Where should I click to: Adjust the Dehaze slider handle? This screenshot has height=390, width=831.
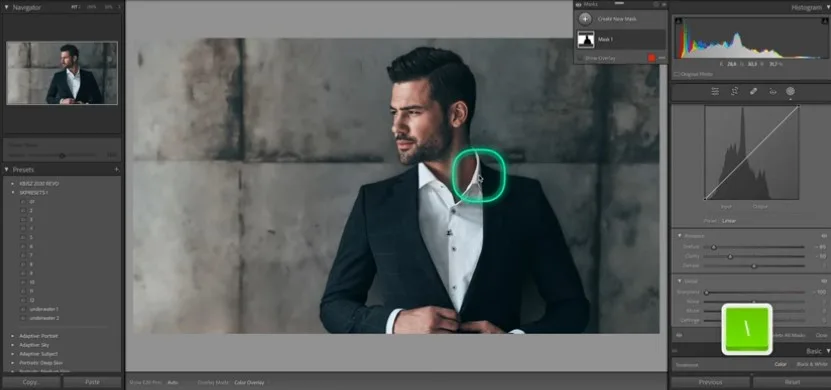tap(754, 266)
